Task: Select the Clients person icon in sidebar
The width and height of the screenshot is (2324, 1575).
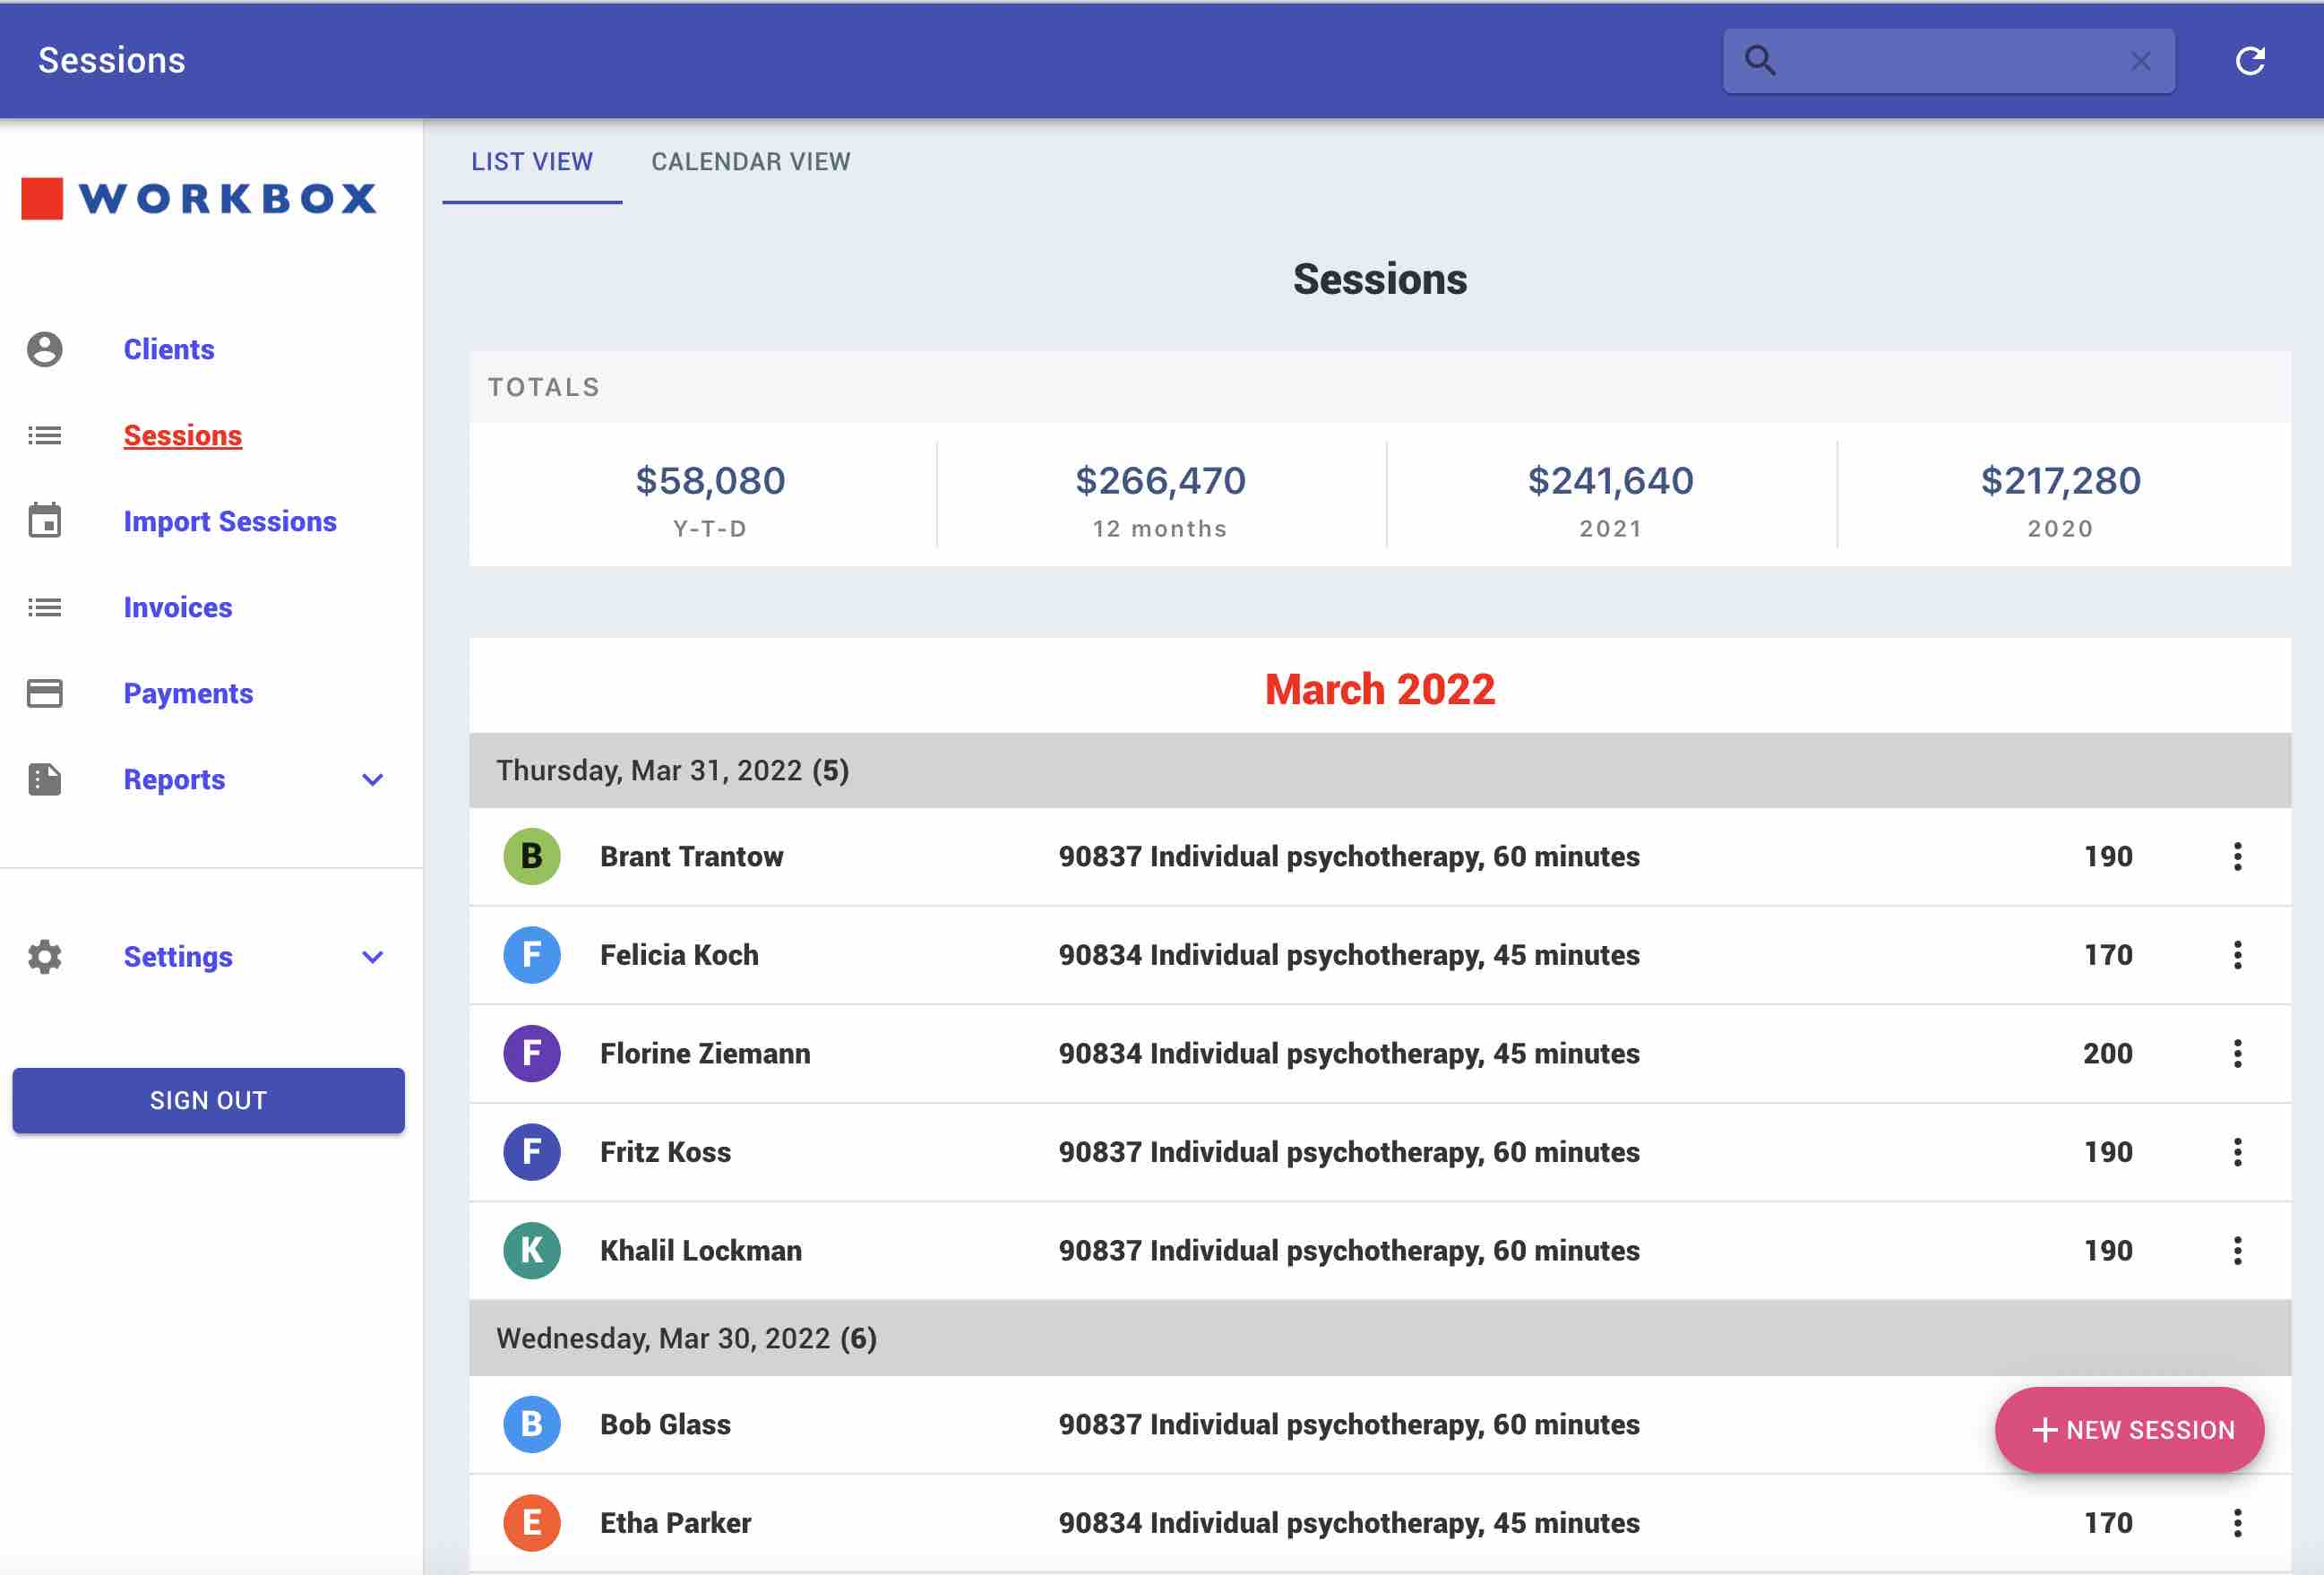Action: (44, 350)
